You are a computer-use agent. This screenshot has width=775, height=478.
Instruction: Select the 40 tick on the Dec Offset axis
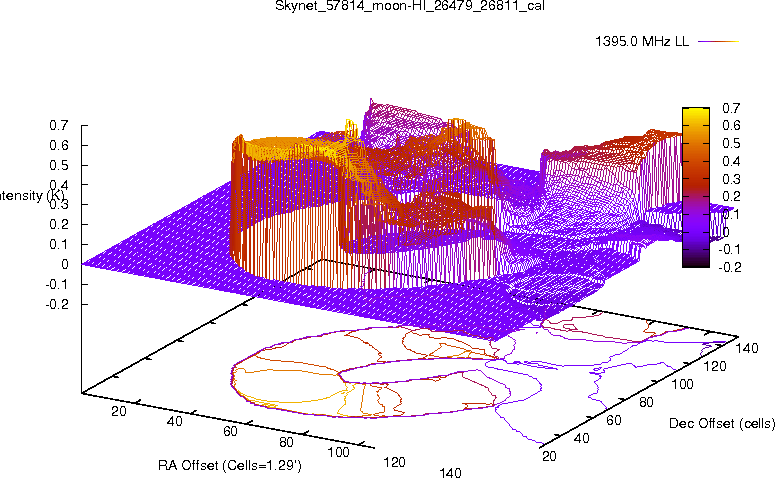coord(582,438)
